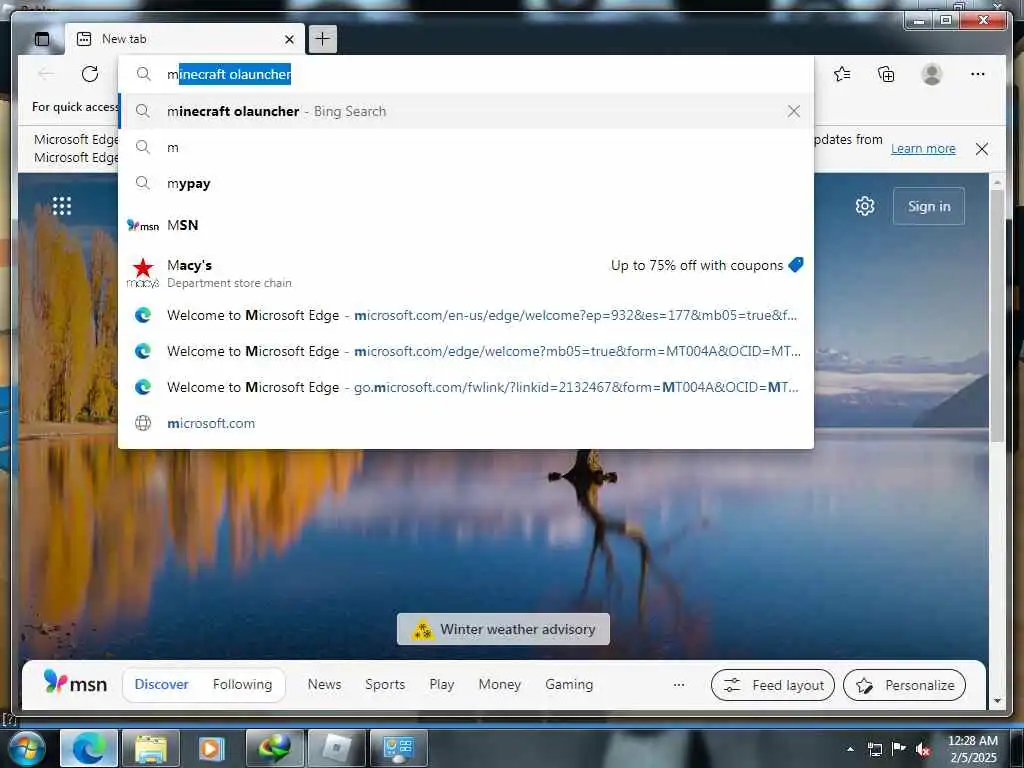The width and height of the screenshot is (1024, 768).
Task: Open Welcome to Microsoft Edge mb05 link
Action: [466, 351]
